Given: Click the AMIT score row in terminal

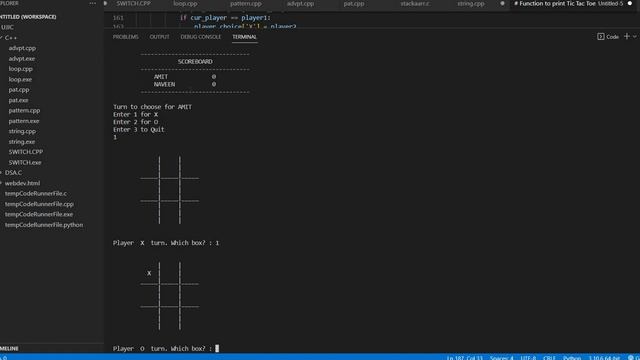Looking at the screenshot, I should point(185,77).
